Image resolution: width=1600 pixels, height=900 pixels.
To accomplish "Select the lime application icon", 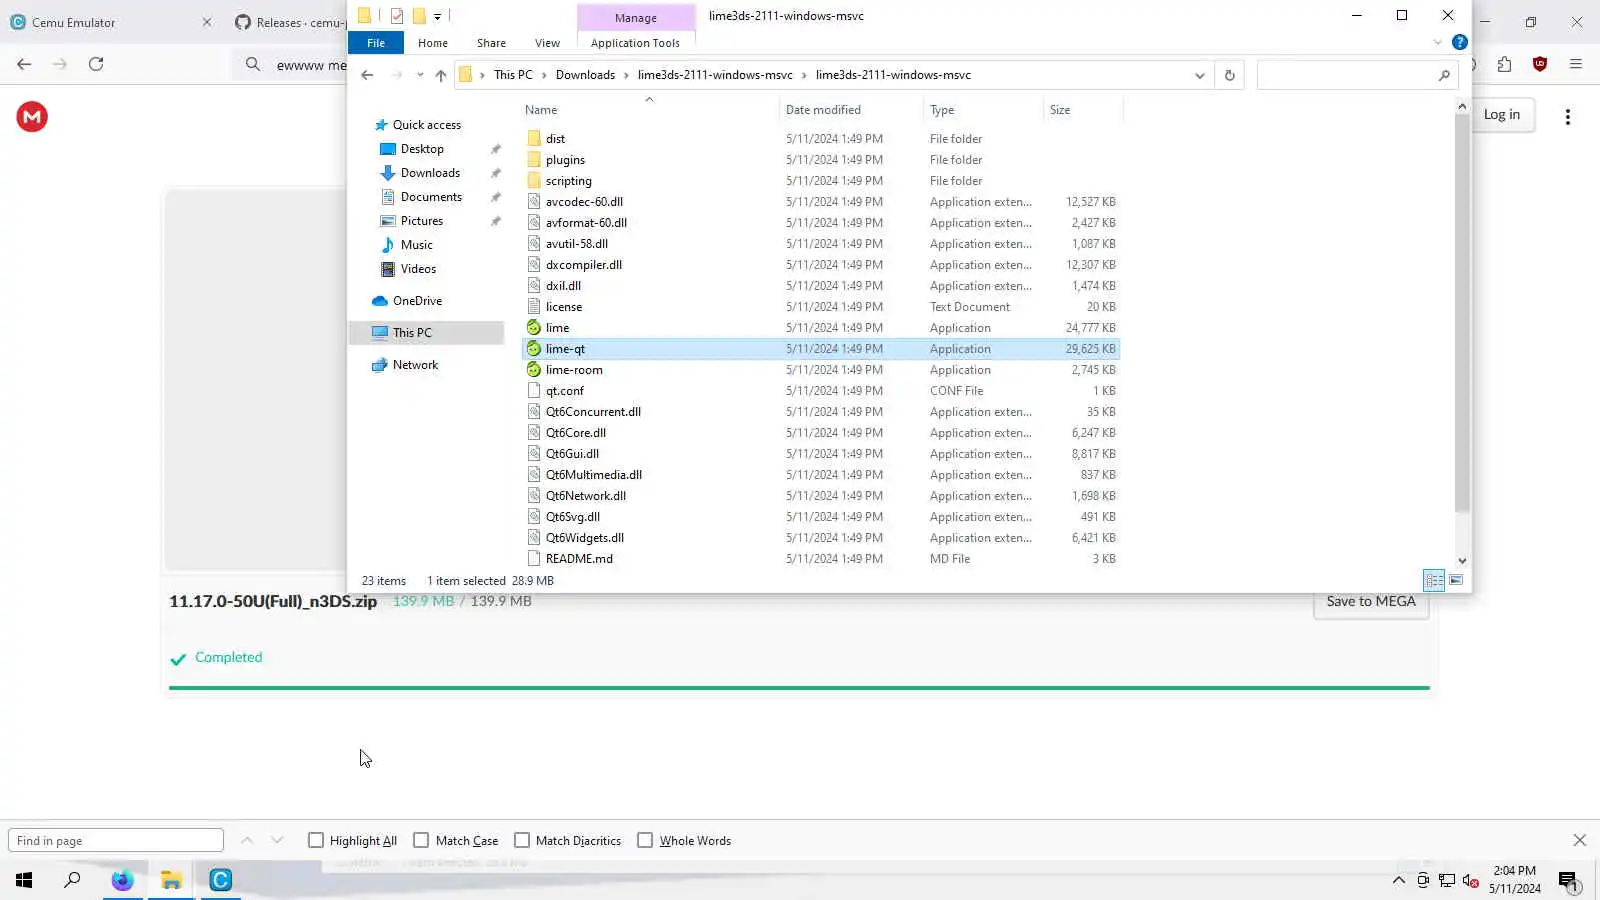I will [534, 328].
